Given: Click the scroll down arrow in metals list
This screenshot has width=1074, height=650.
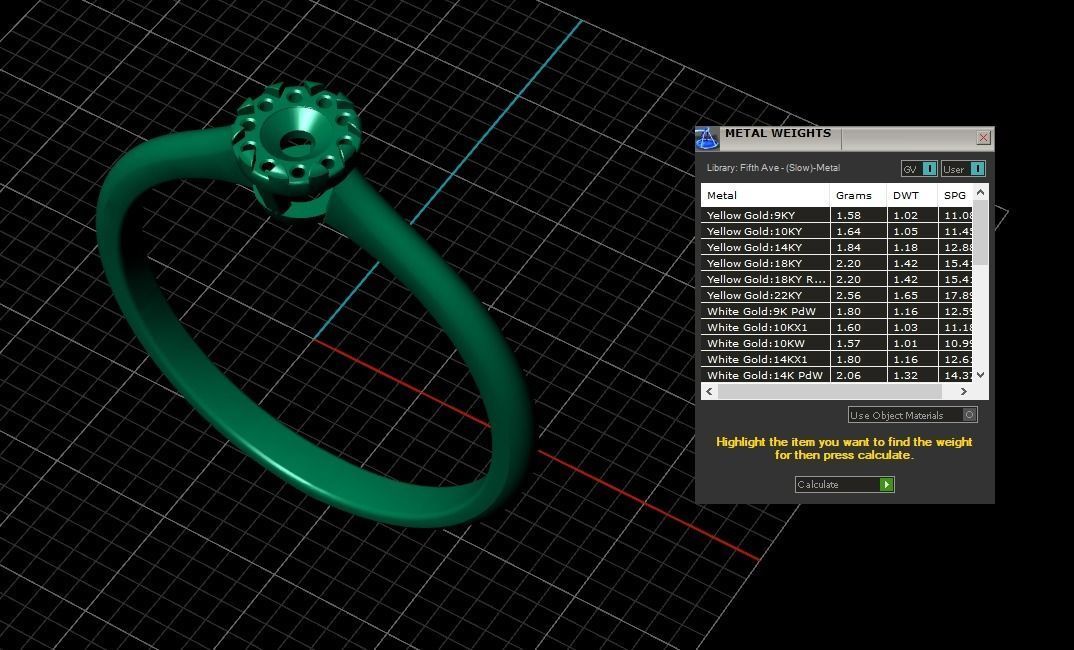Looking at the screenshot, I should tap(981, 375).
